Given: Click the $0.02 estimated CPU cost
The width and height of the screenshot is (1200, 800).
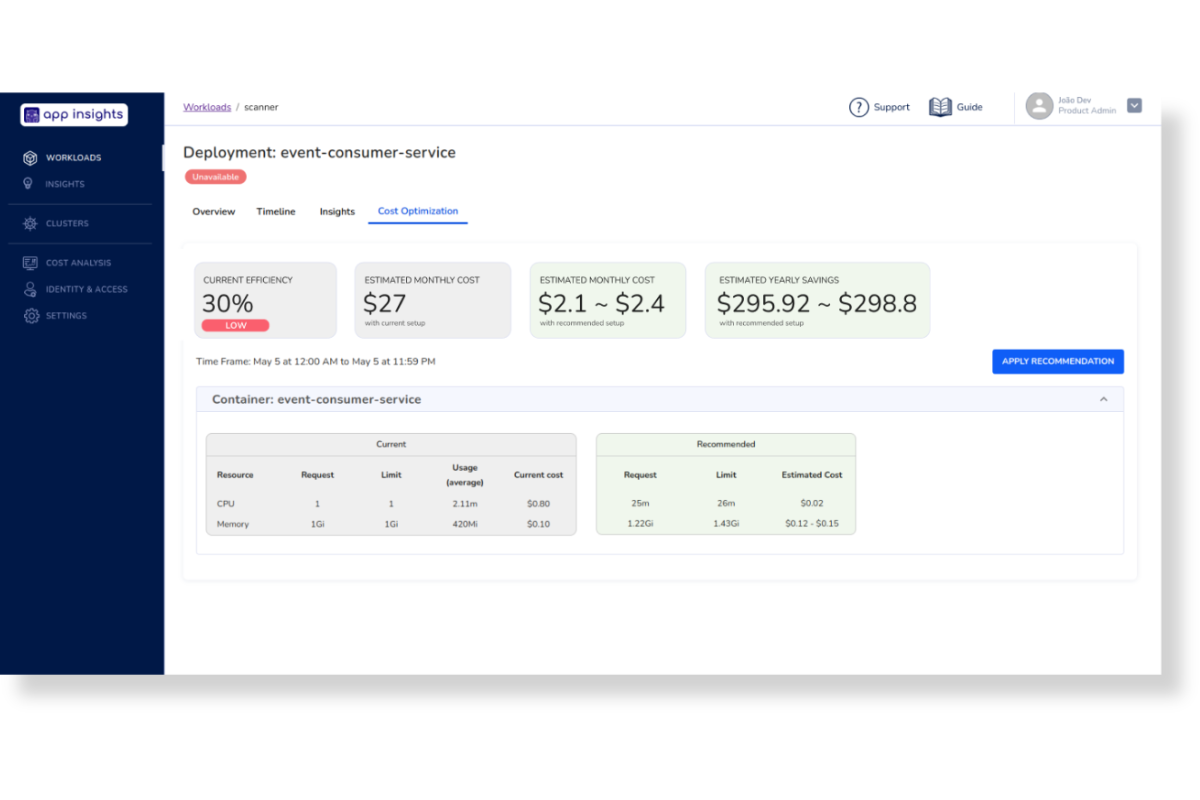Looking at the screenshot, I should tap(812, 504).
